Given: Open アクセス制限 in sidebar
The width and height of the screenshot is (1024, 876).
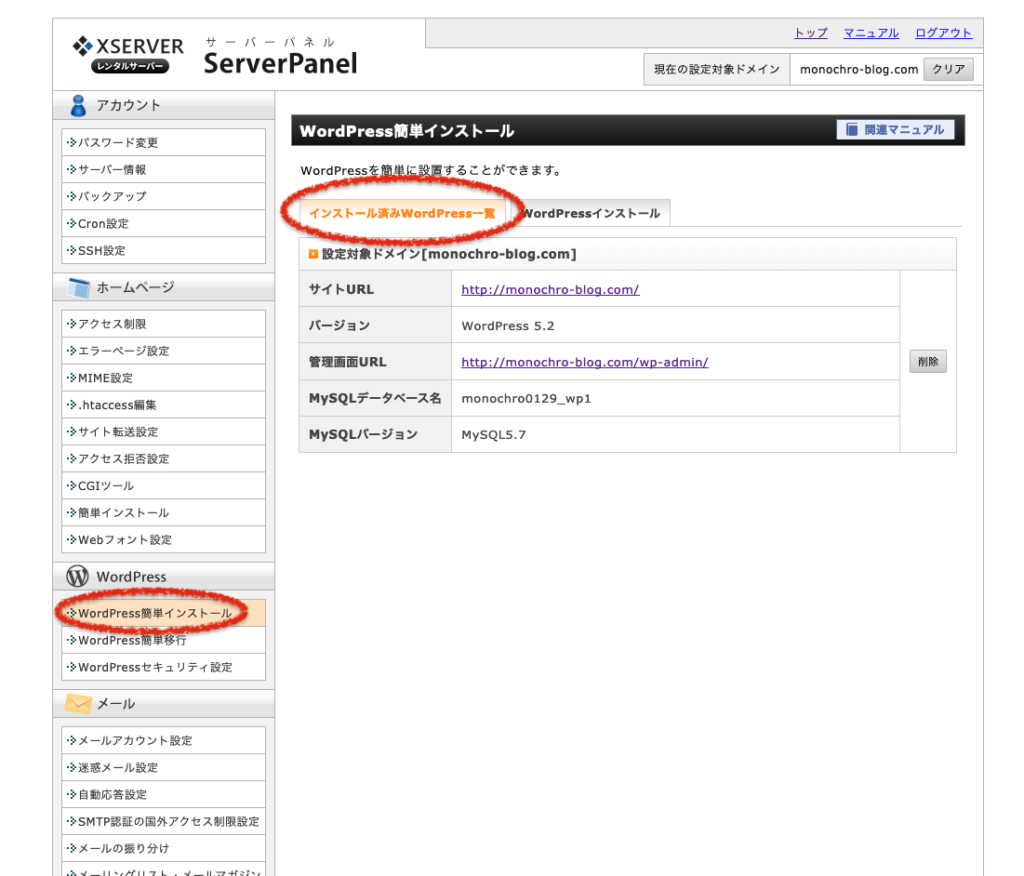Looking at the screenshot, I should coord(163,324).
